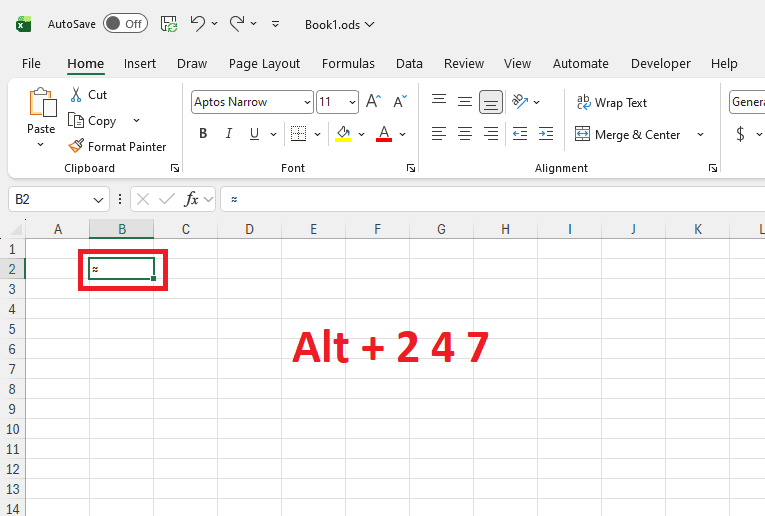Click the Borders icon
The height and width of the screenshot is (516, 765).
[298, 134]
